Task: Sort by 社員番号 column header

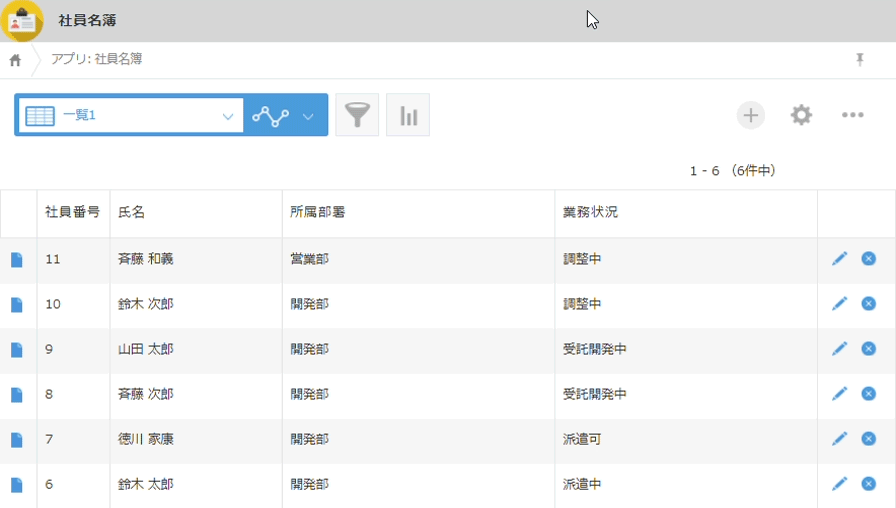Action: coord(72,213)
